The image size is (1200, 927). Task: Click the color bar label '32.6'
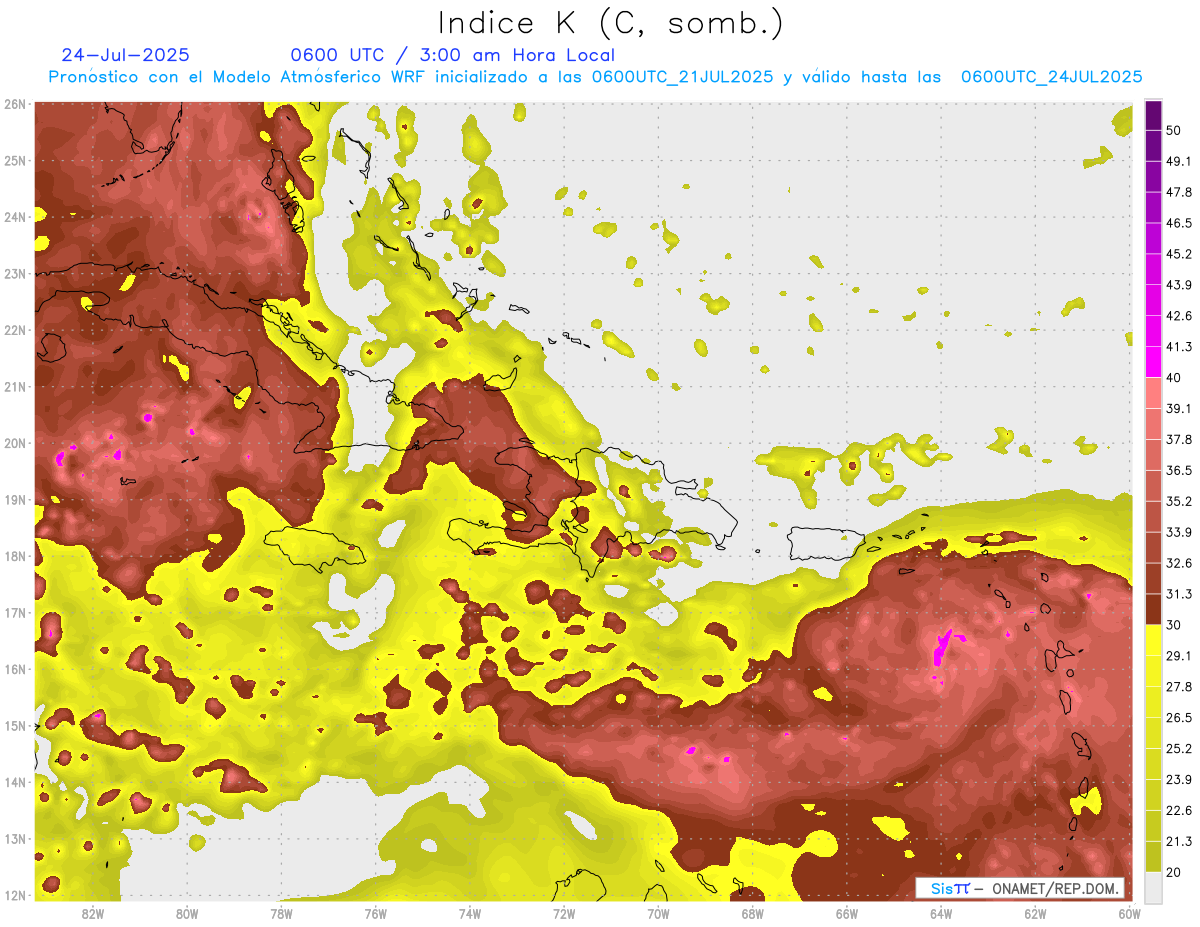click(x=1179, y=563)
